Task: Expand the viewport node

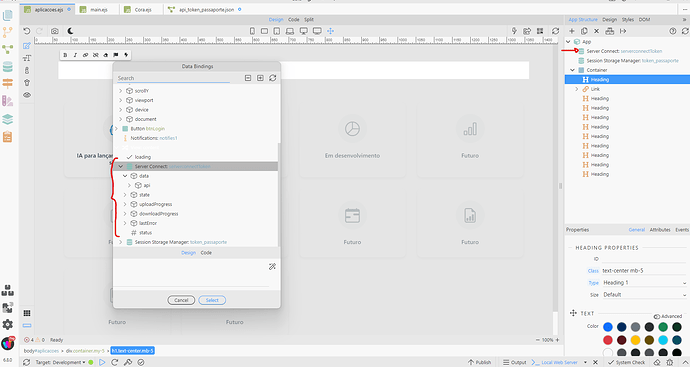Action: [x=121, y=100]
